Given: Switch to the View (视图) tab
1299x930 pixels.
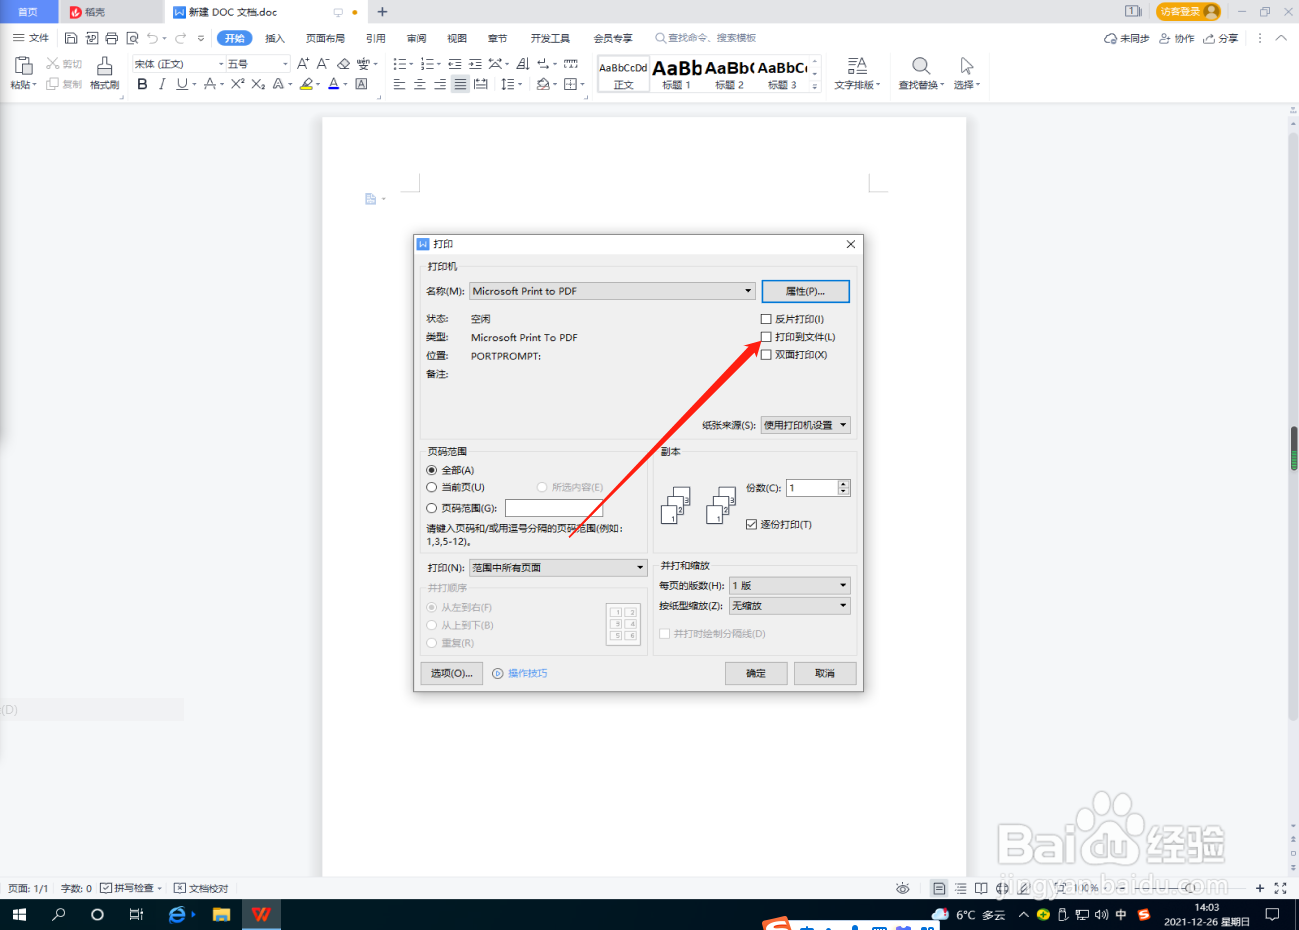Looking at the screenshot, I should pyautogui.click(x=457, y=38).
